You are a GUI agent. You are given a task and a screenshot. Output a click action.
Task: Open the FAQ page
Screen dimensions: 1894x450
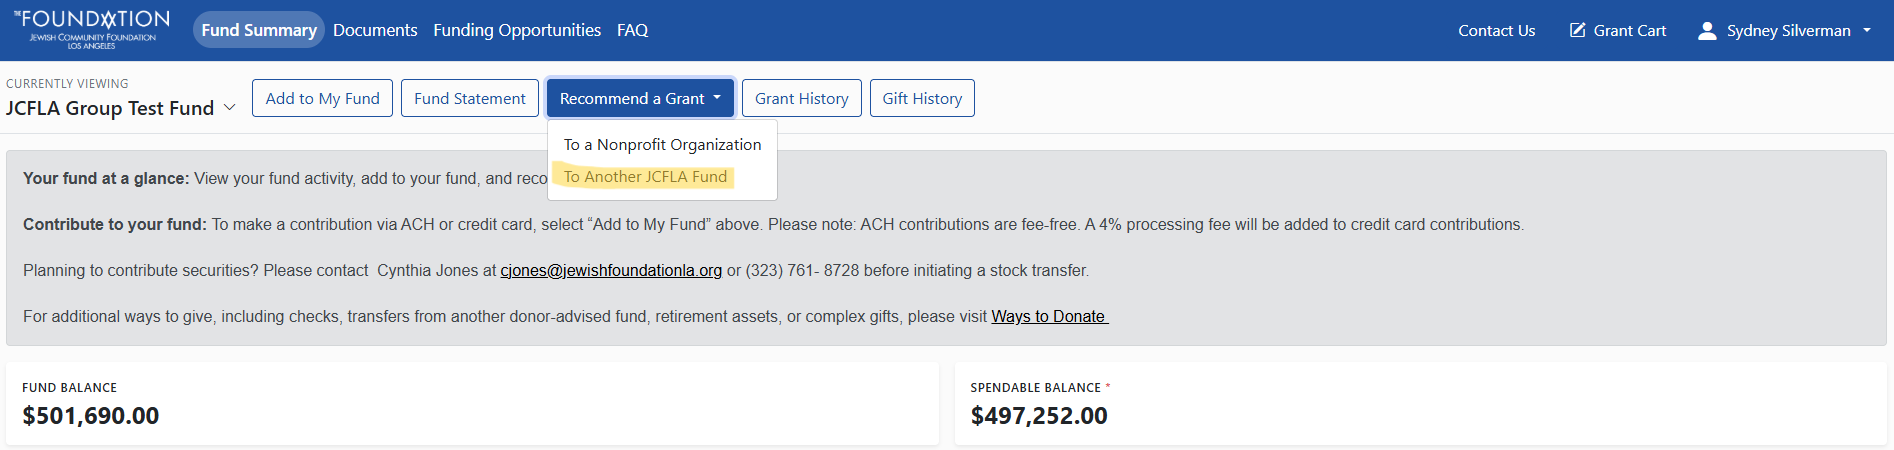coord(632,30)
